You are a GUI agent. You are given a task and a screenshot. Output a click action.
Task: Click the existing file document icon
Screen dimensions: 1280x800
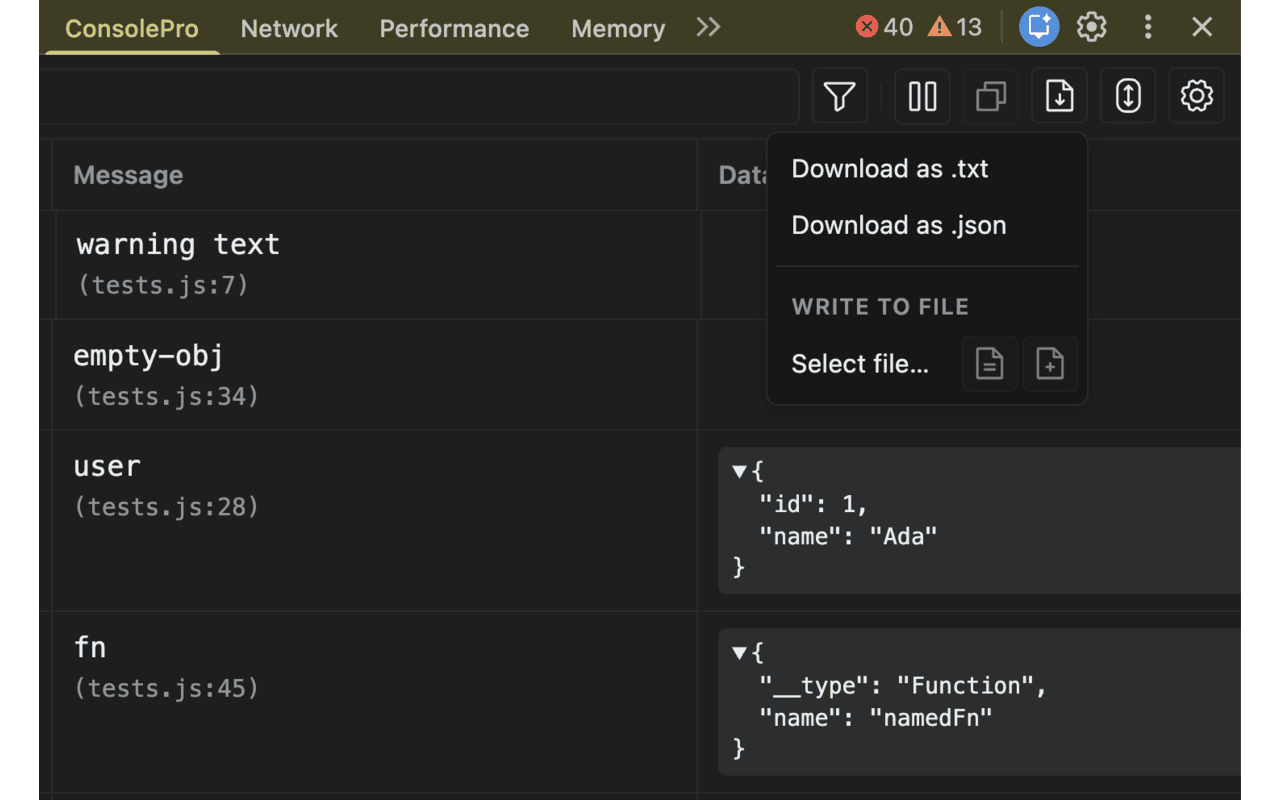pyautogui.click(x=990, y=364)
